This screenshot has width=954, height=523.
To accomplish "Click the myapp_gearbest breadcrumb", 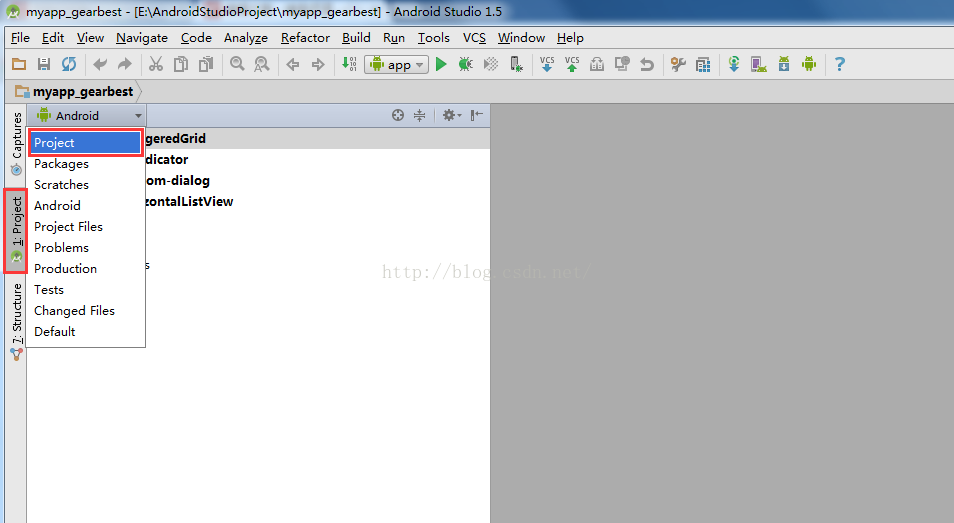I will point(74,91).
